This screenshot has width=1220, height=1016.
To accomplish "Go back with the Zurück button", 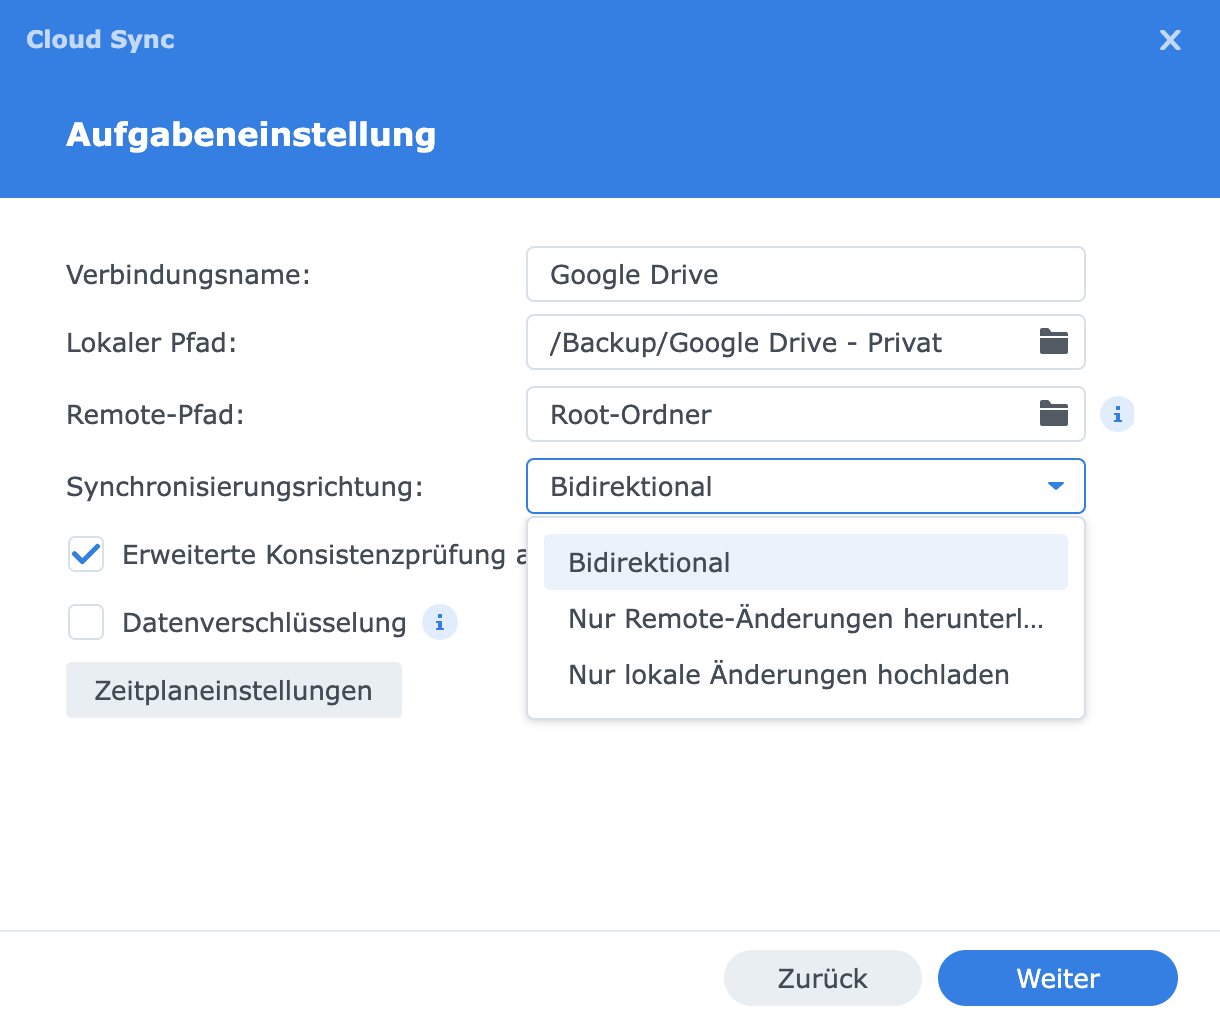I will (x=822, y=978).
